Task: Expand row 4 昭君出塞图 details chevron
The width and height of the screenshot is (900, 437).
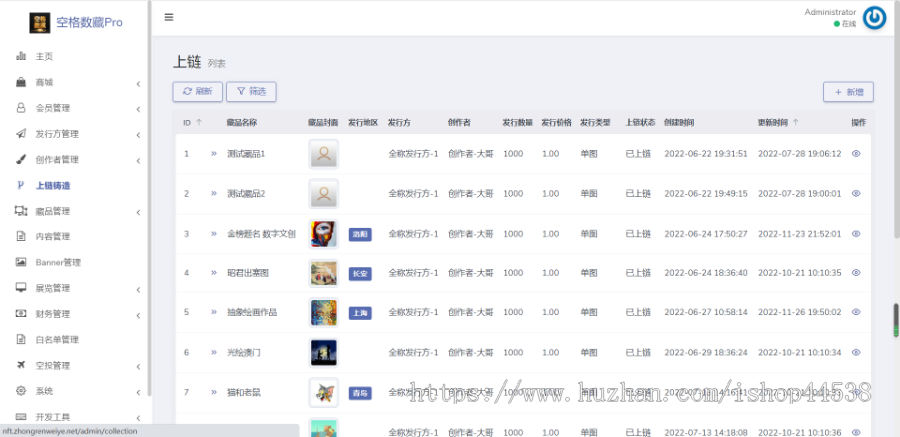Action: [214, 272]
